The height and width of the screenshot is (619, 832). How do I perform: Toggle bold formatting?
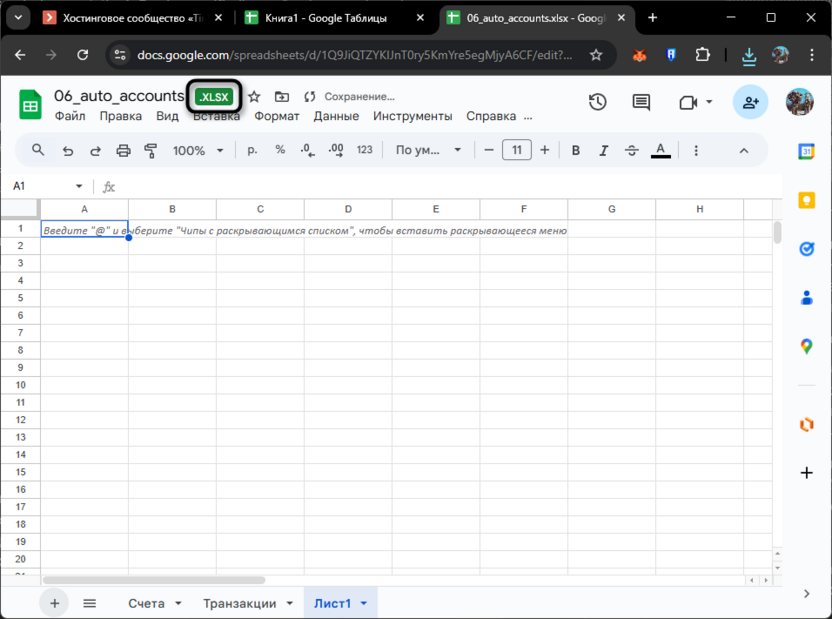[576, 149]
